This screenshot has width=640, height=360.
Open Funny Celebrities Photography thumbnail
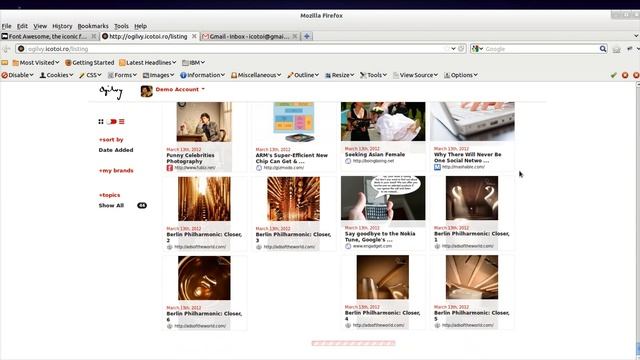pos(204,122)
